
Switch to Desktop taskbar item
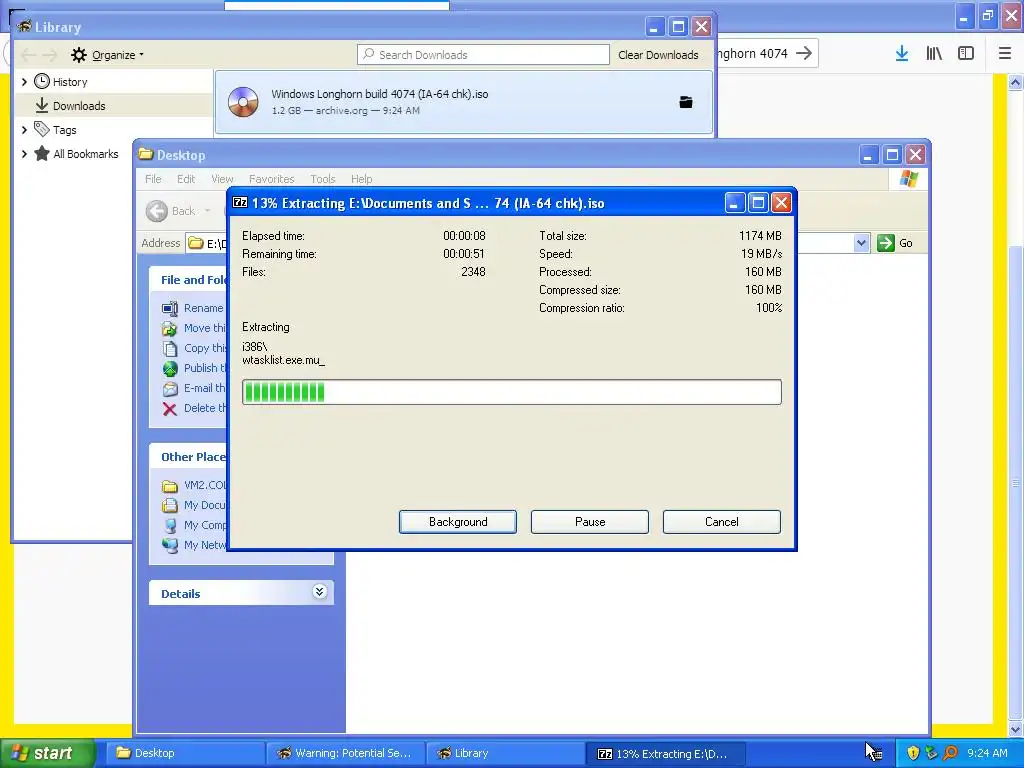tap(185, 753)
